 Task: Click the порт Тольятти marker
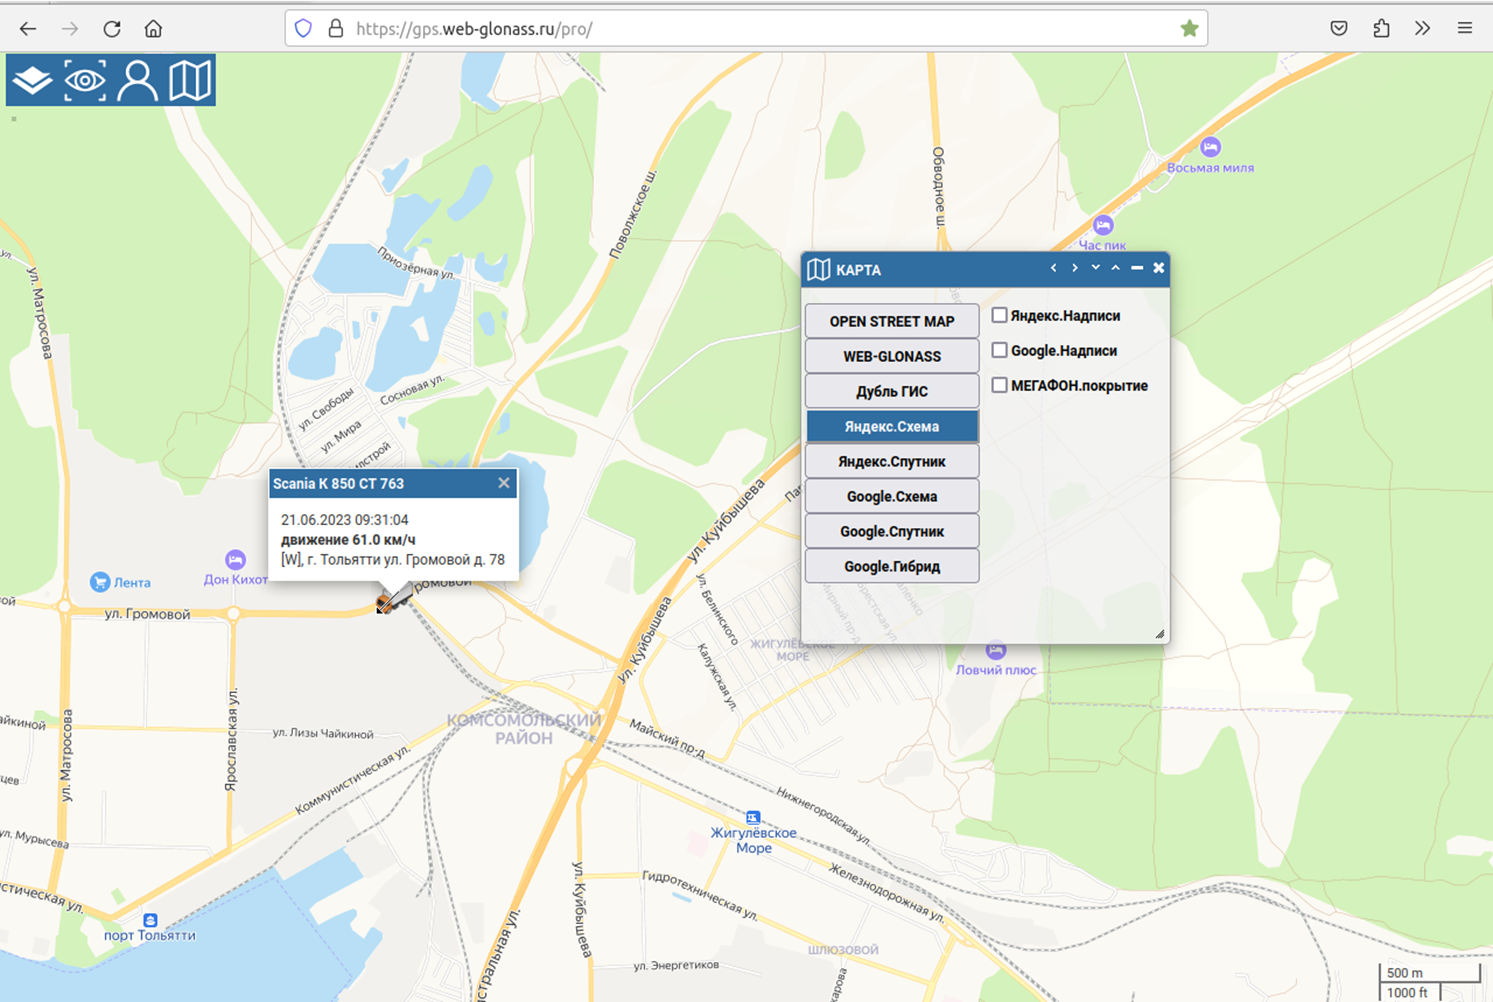tap(150, 920)
